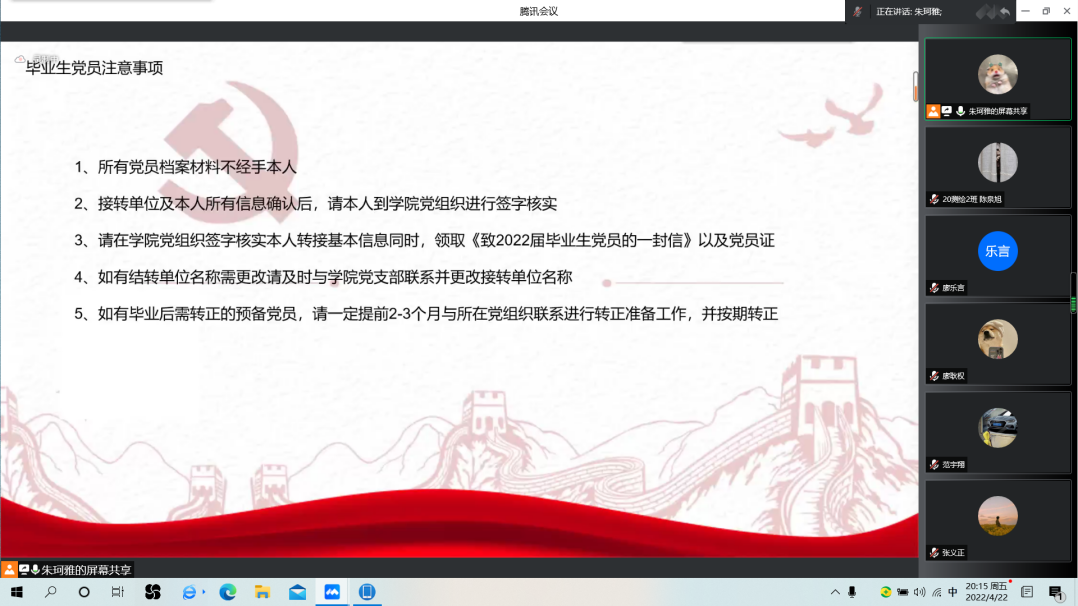Click the participant list vertical scrollbar
The image size is (1078, 606).
[1074, 300]
